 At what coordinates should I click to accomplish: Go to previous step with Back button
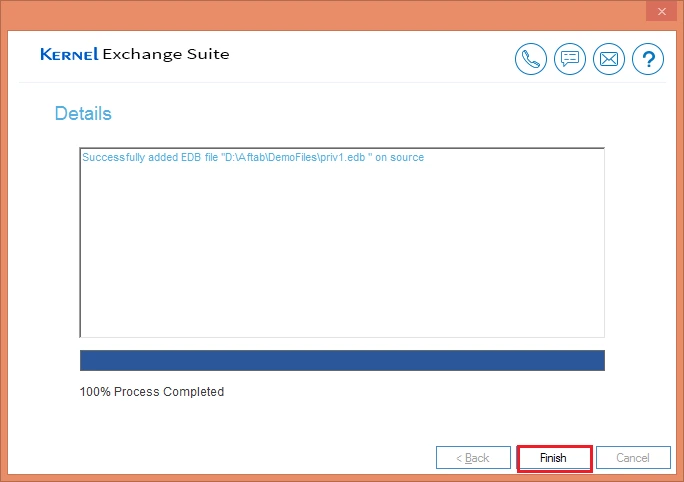[x=473, y=458]
